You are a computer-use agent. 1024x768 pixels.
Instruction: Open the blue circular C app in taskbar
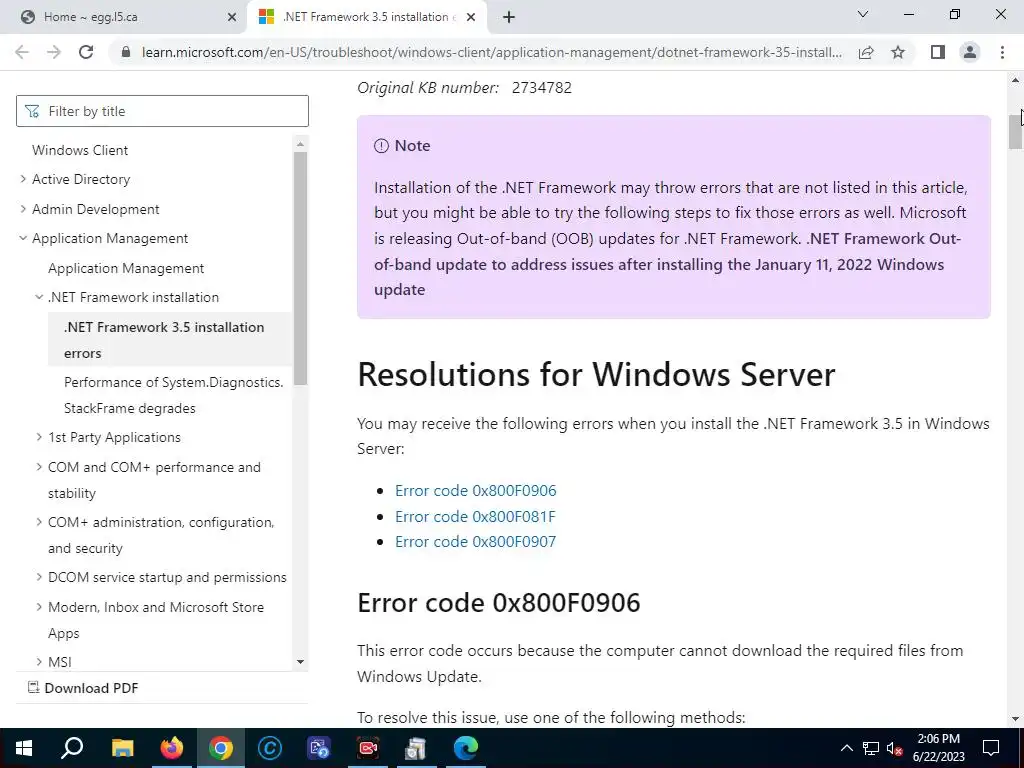click(x=270, y=748)
